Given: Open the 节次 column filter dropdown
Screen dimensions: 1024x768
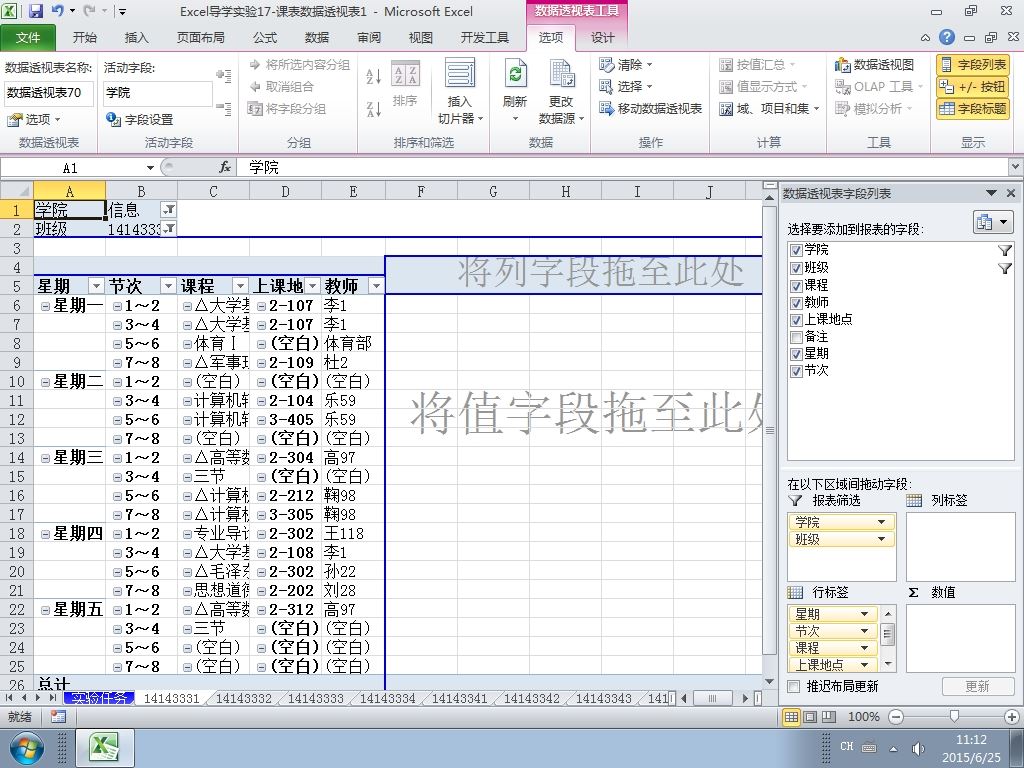Looking at the screenshot, I should tap(168, 286).
